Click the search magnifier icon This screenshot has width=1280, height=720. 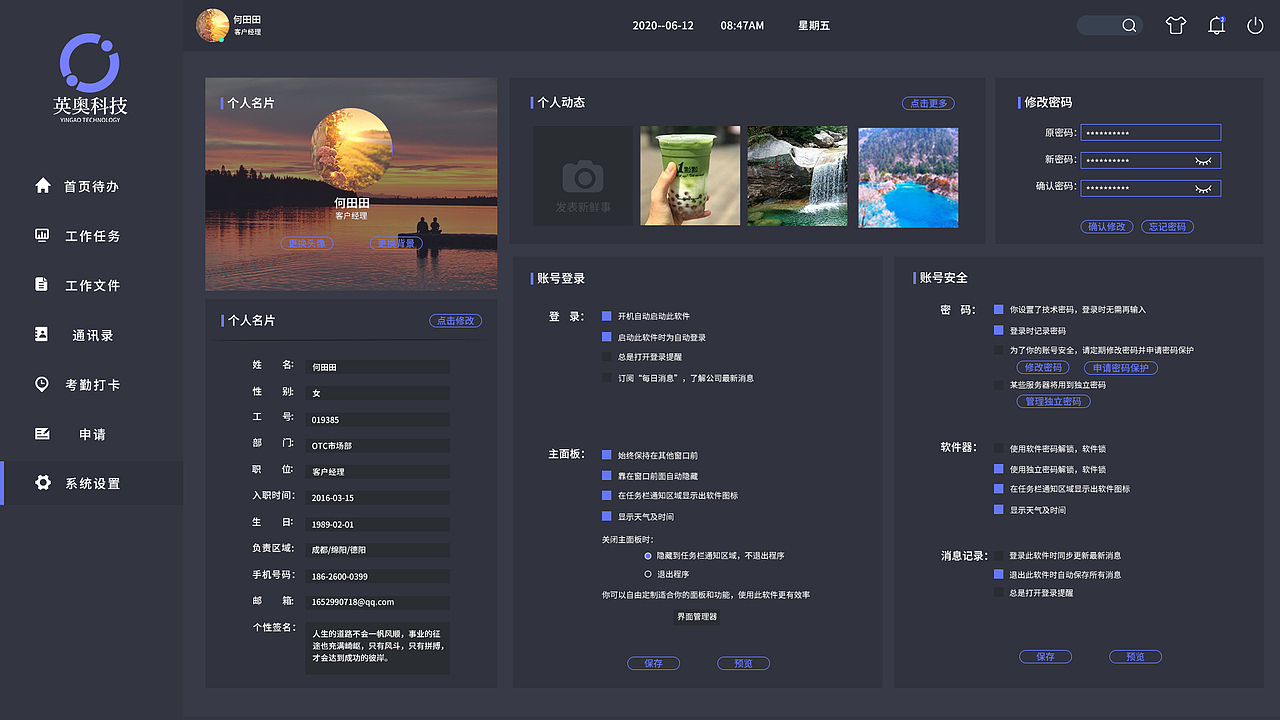tap(1128, 25)
